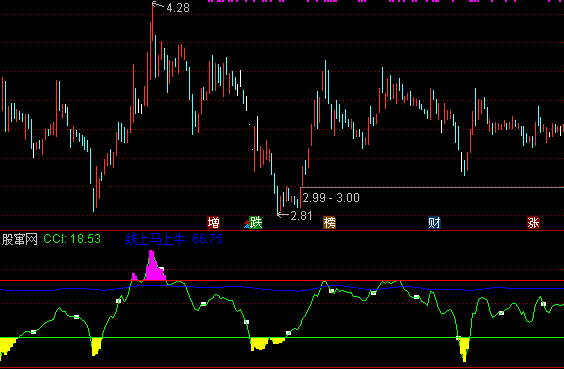
Task: Click the orange 榜 event marker
Action: pos(329,223)
